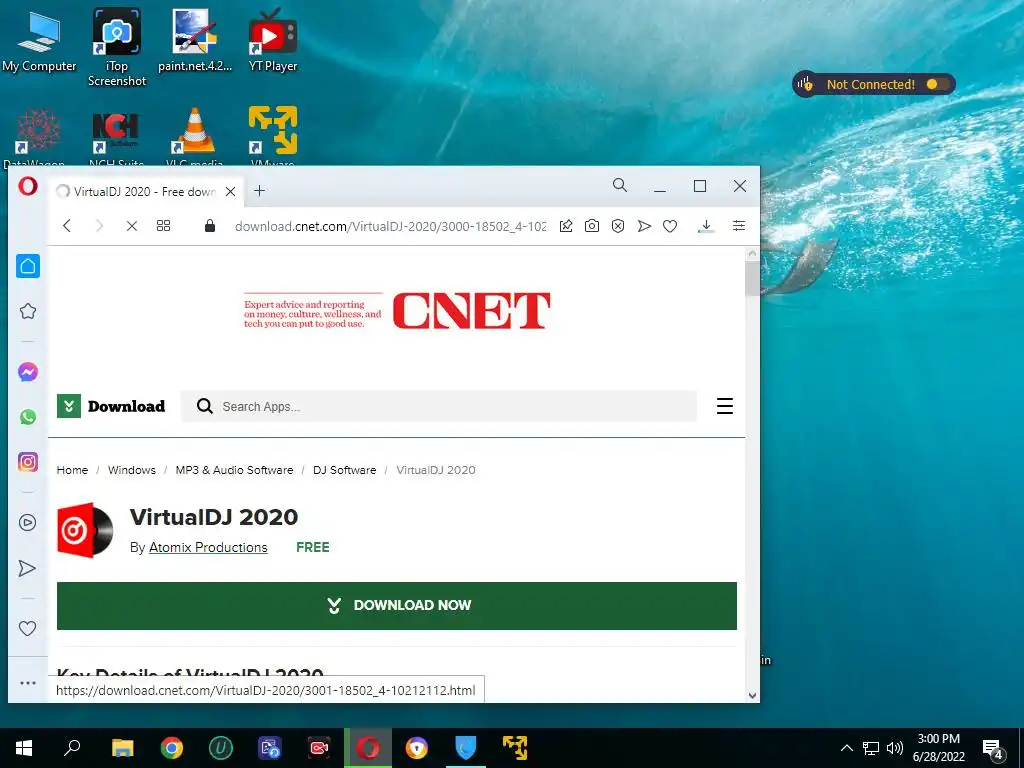Open Opera downloads panel
The image size is (1024, 768).
(706, 226)
